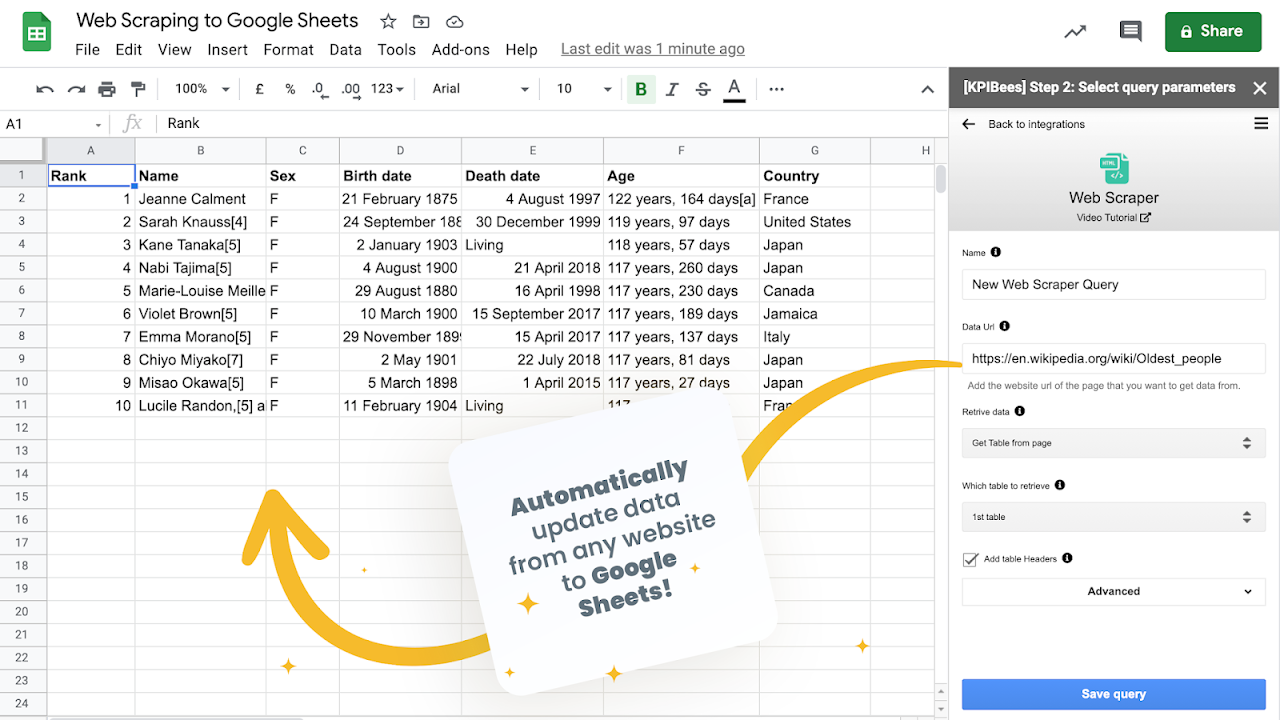Print the spreadsheet

click(107, 89)
